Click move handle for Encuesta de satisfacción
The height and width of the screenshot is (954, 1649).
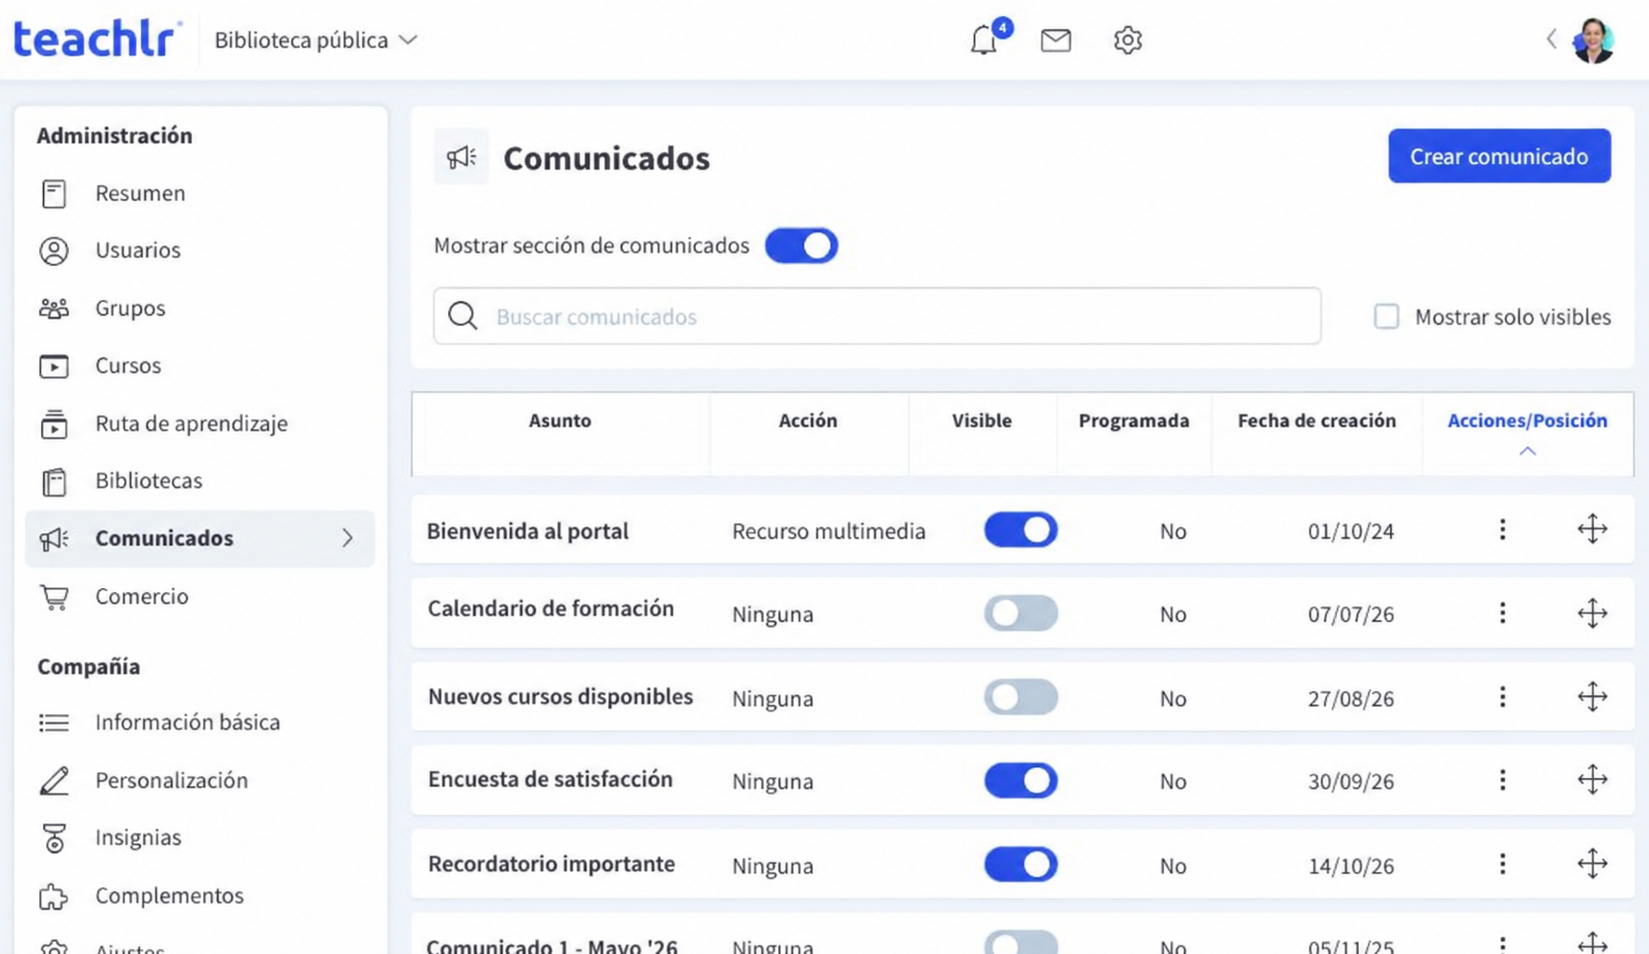[1592, 779]
